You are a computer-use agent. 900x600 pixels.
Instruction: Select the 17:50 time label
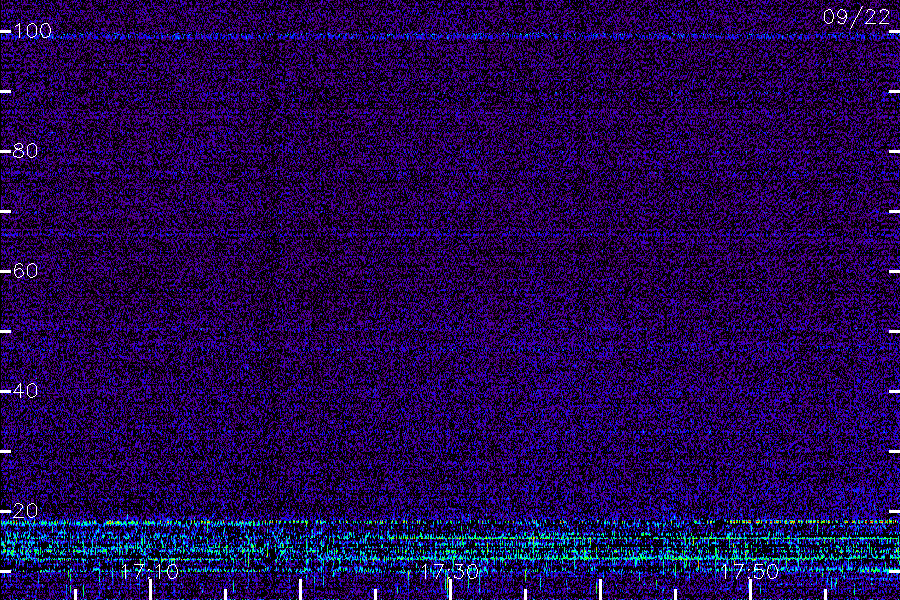[750, 571]
